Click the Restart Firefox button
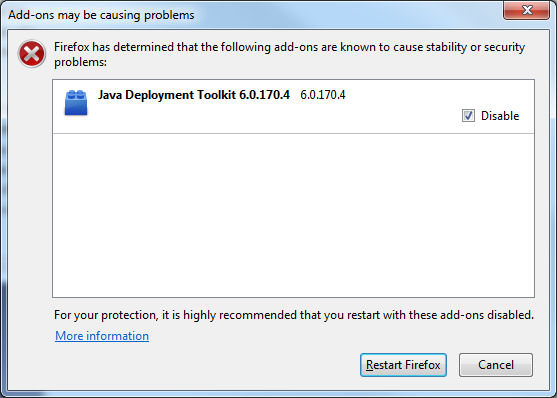The image size is (557, 398). click(x=403, y=365)
